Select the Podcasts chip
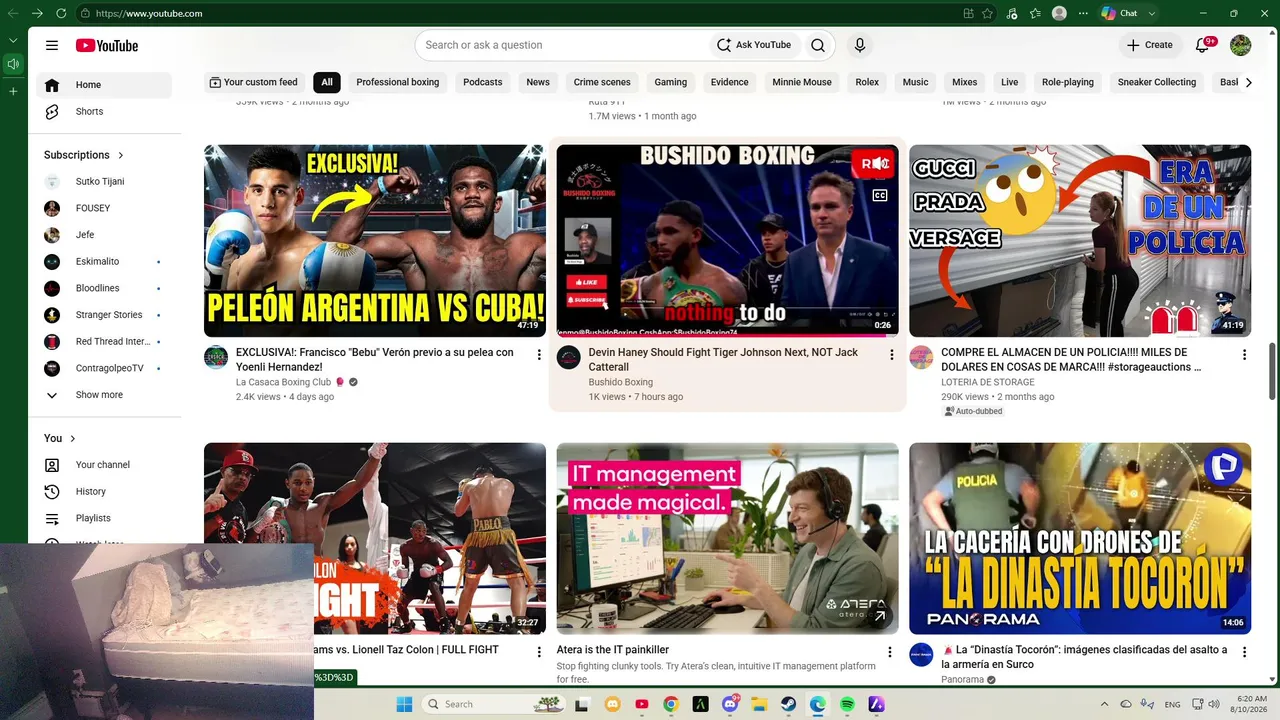The width and height of the screenshot is (1280, 720). (x=483, y=82)
